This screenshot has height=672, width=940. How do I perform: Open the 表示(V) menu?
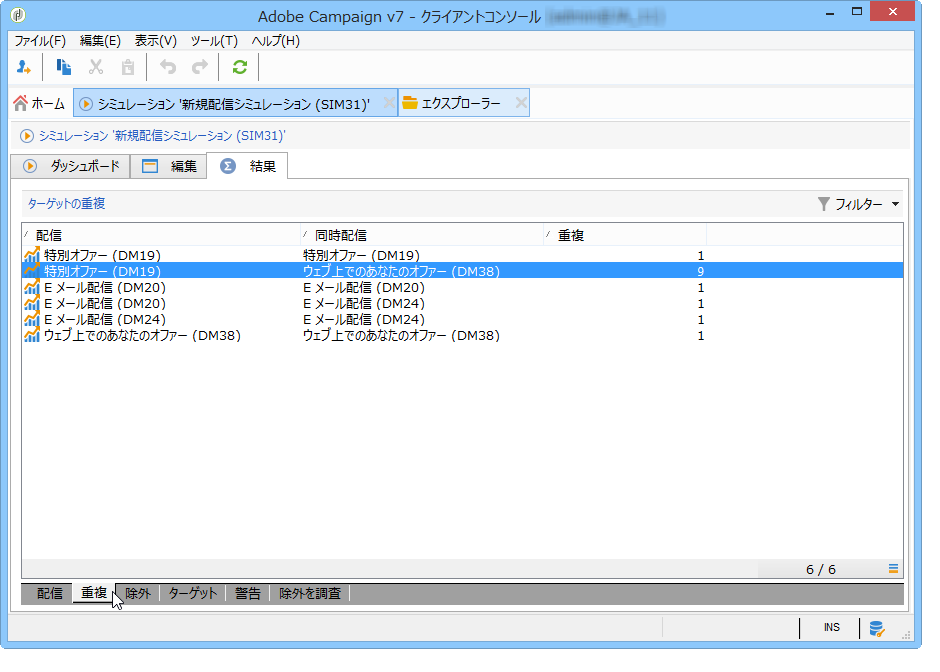click(x=155, y=41)
